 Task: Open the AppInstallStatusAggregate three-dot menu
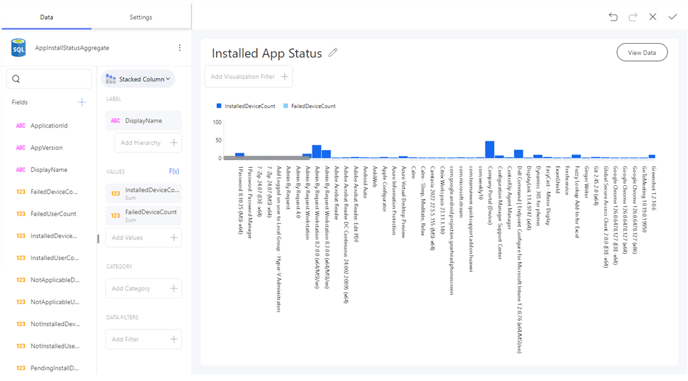tap(179, 48)
